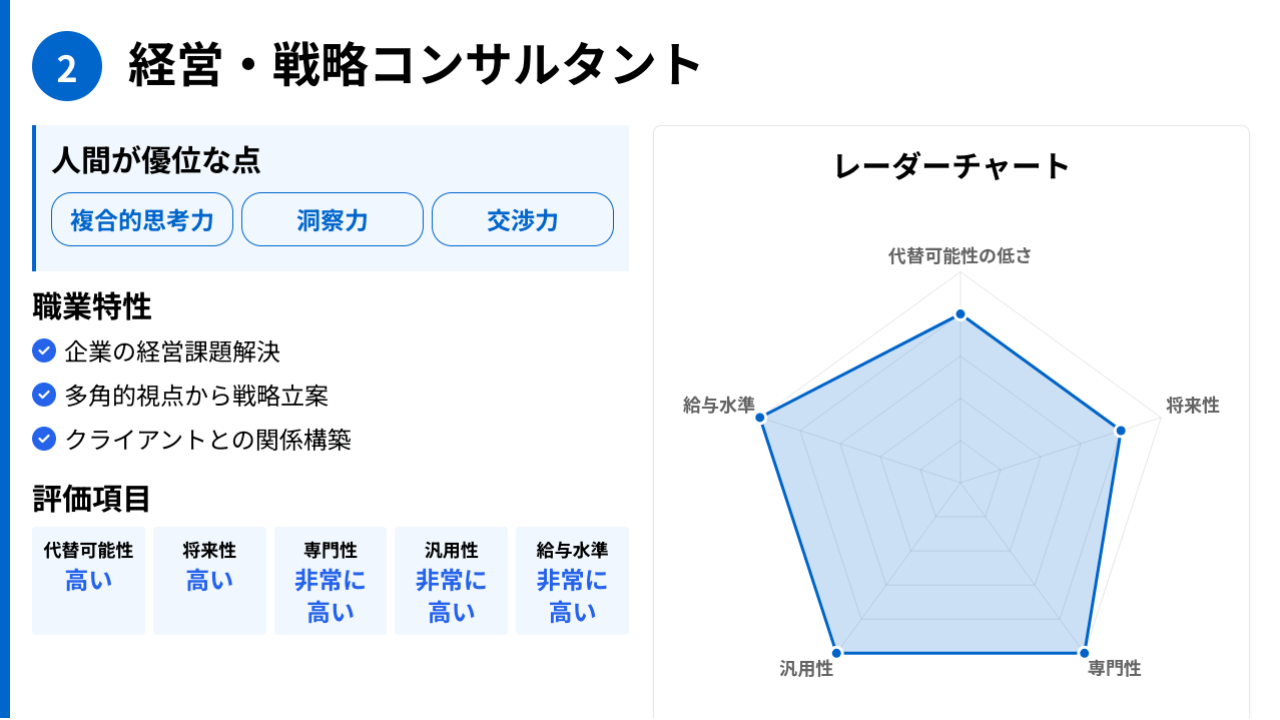Click the 給与水準 rating card

pyautogui.click(x=572, y=581)
